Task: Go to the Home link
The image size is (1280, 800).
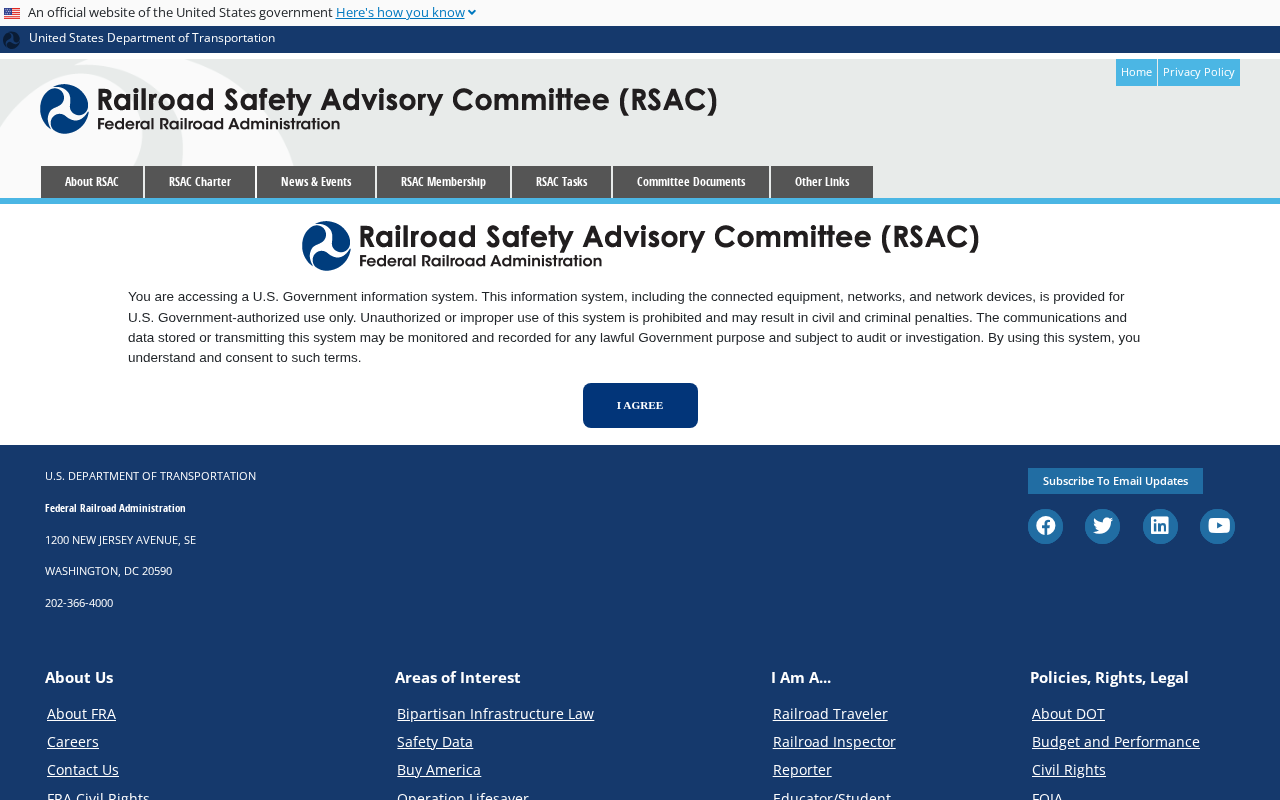Action: click(x=1136, y=72)
